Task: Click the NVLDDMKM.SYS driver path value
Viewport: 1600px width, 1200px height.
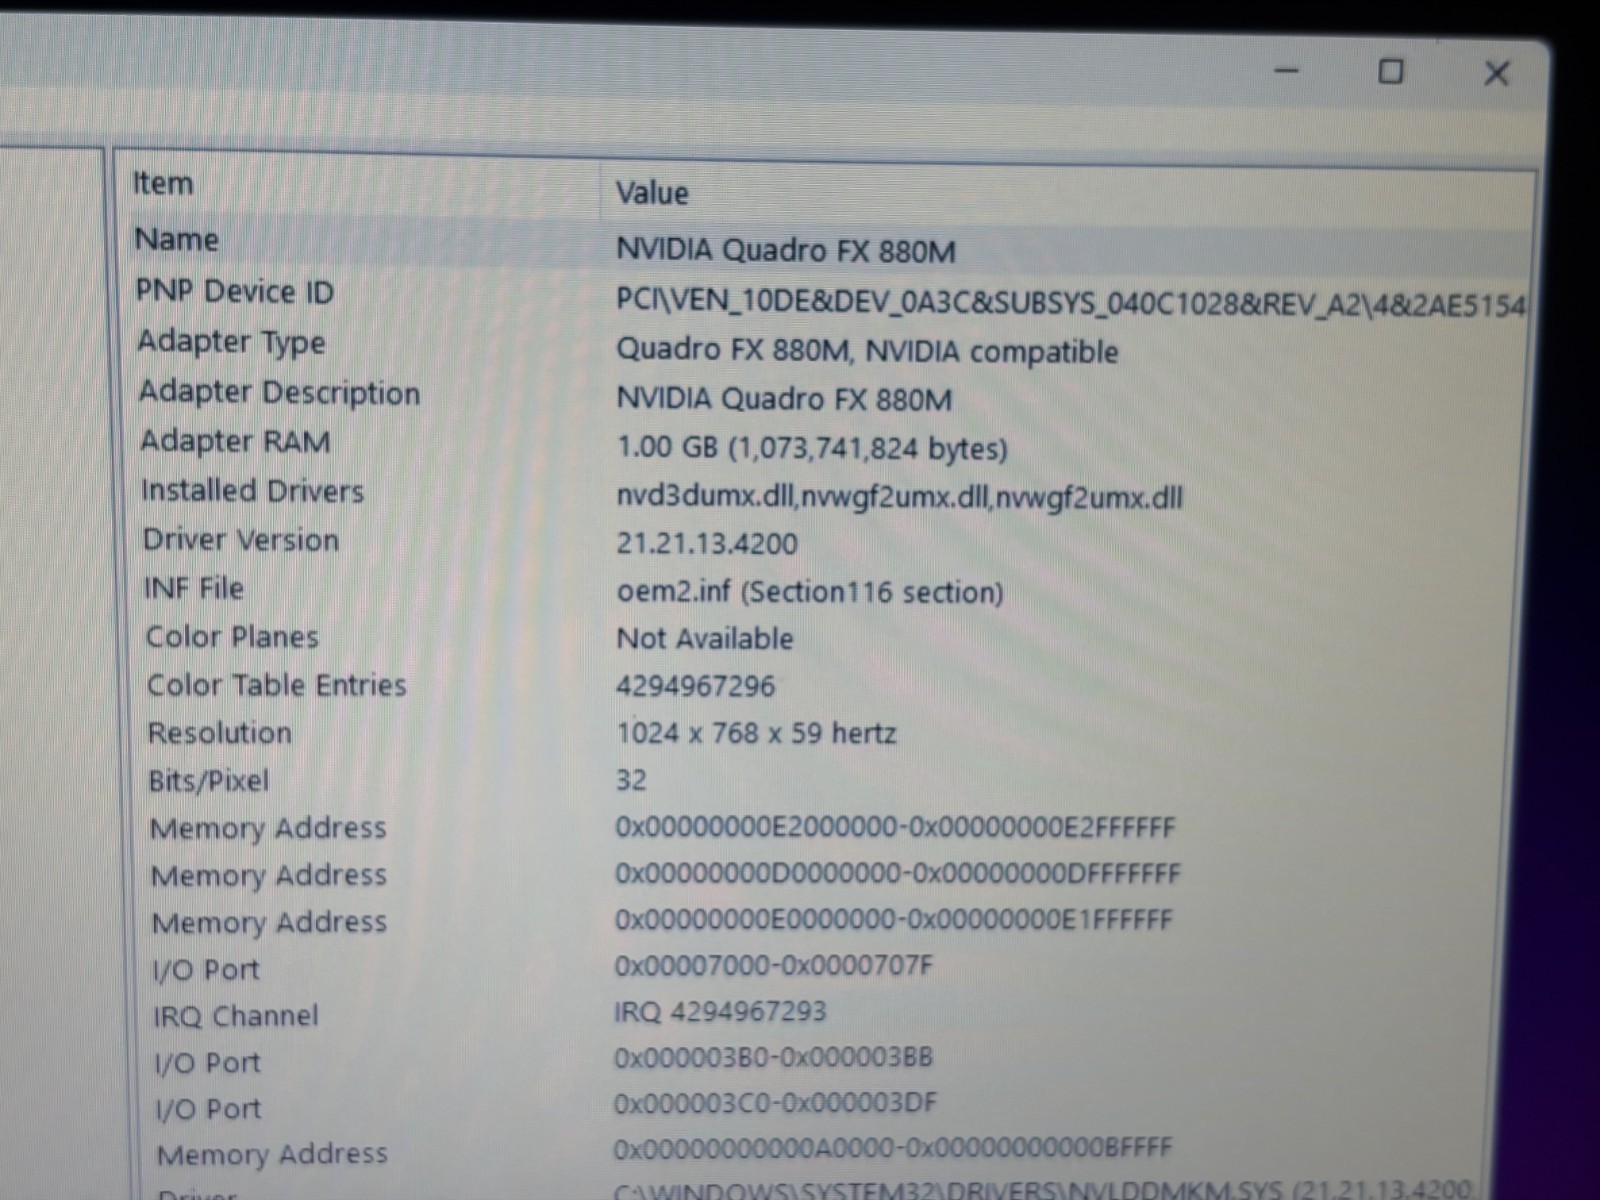Action: (x=1042, y=1190)
